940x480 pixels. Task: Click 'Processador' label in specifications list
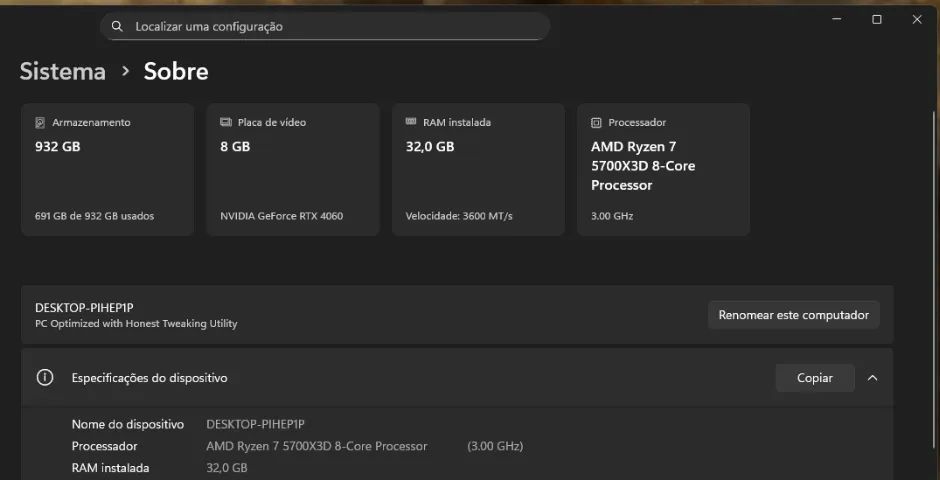click(104, 446)
